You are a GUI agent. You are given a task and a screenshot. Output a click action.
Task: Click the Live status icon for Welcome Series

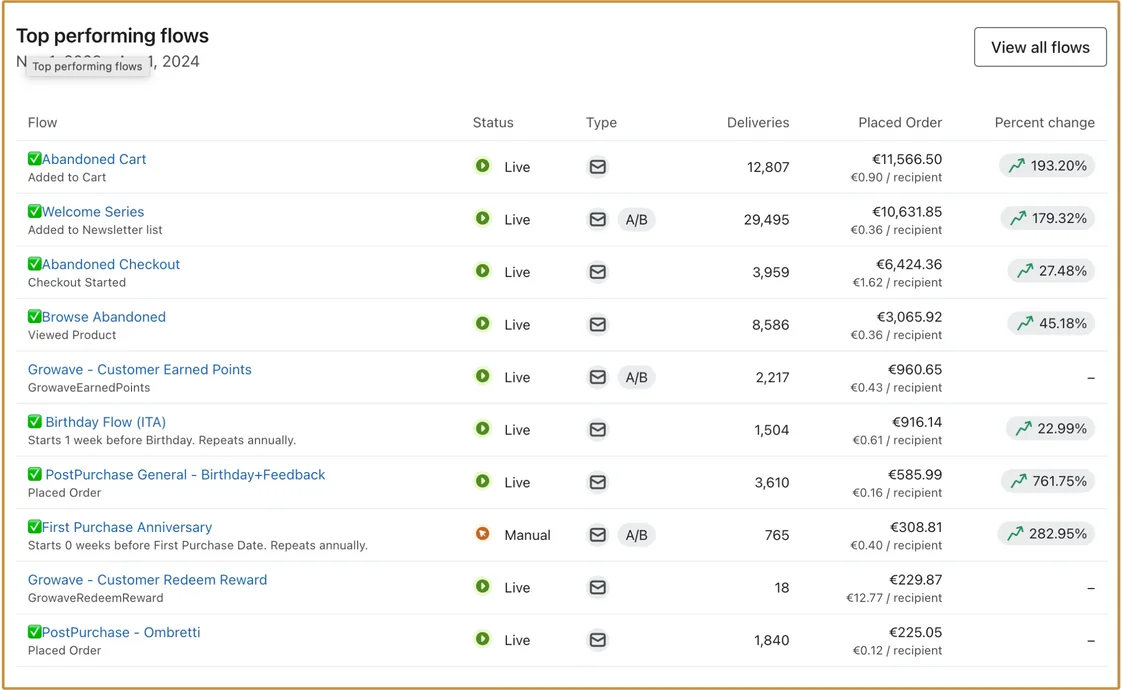pyautogui.click(x=483, y=218)
